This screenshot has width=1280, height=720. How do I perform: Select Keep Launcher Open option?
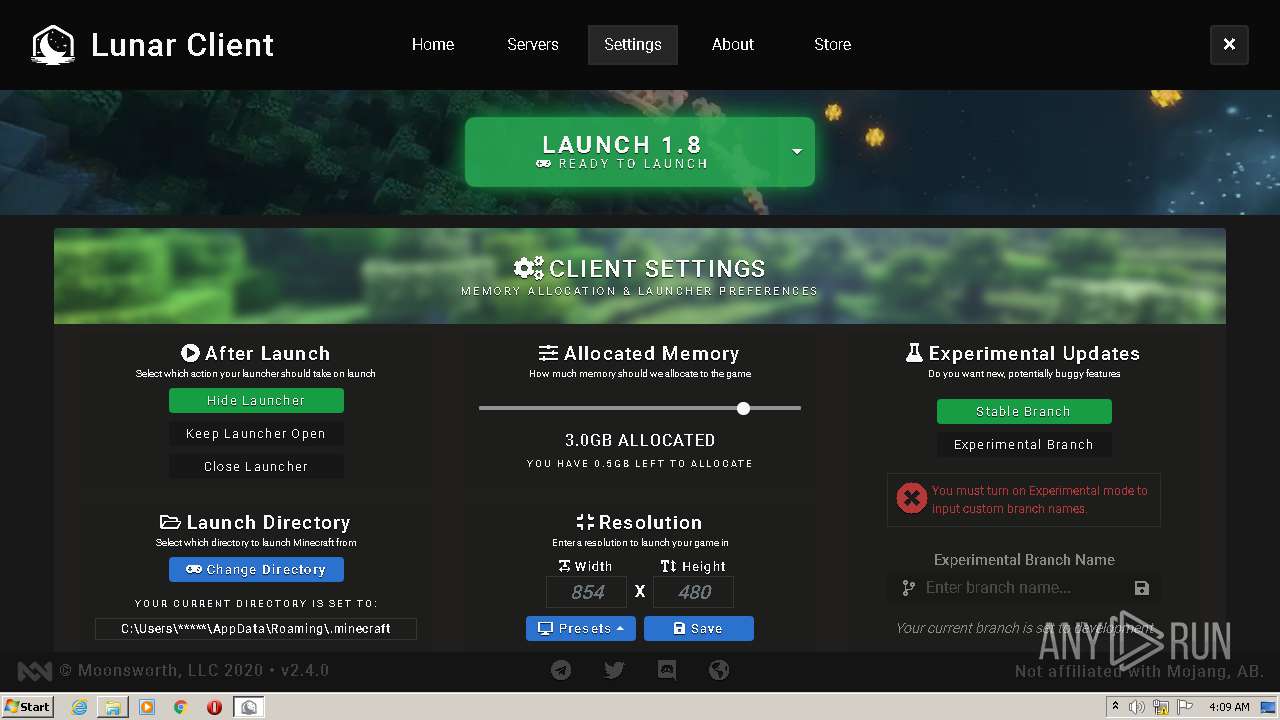(256, 433)
